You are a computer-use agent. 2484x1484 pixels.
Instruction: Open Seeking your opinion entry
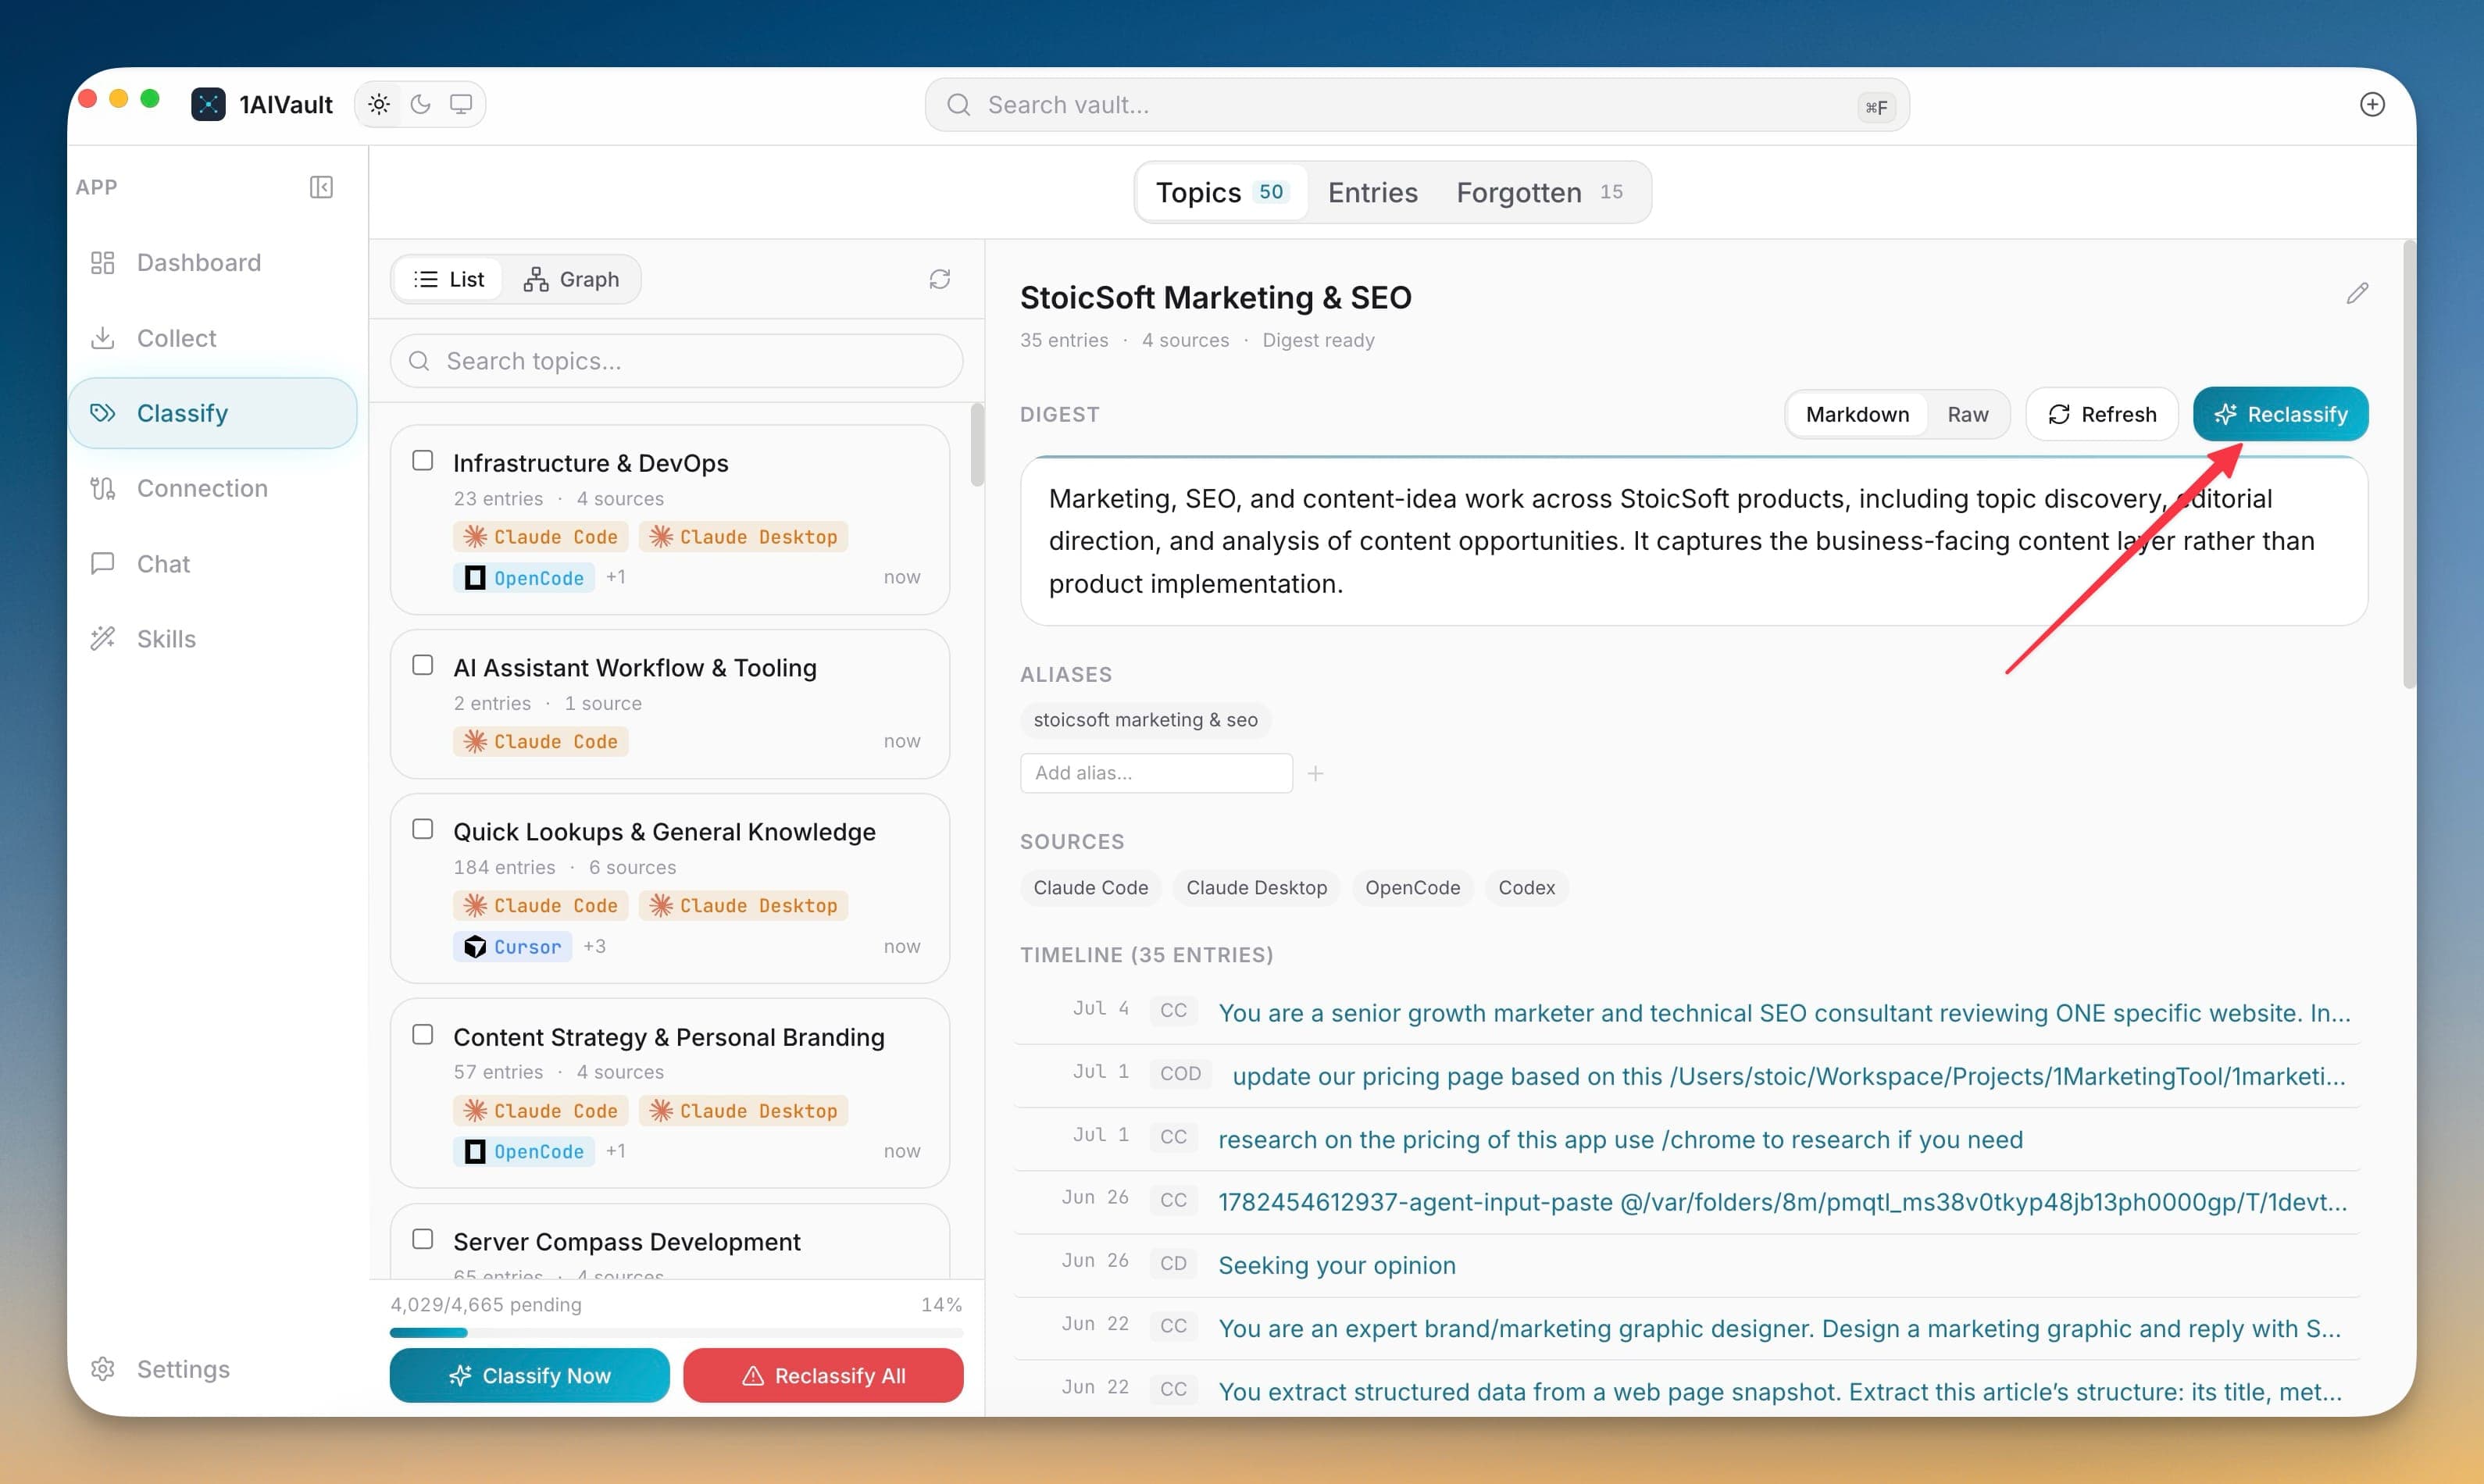(1688, 1264)
